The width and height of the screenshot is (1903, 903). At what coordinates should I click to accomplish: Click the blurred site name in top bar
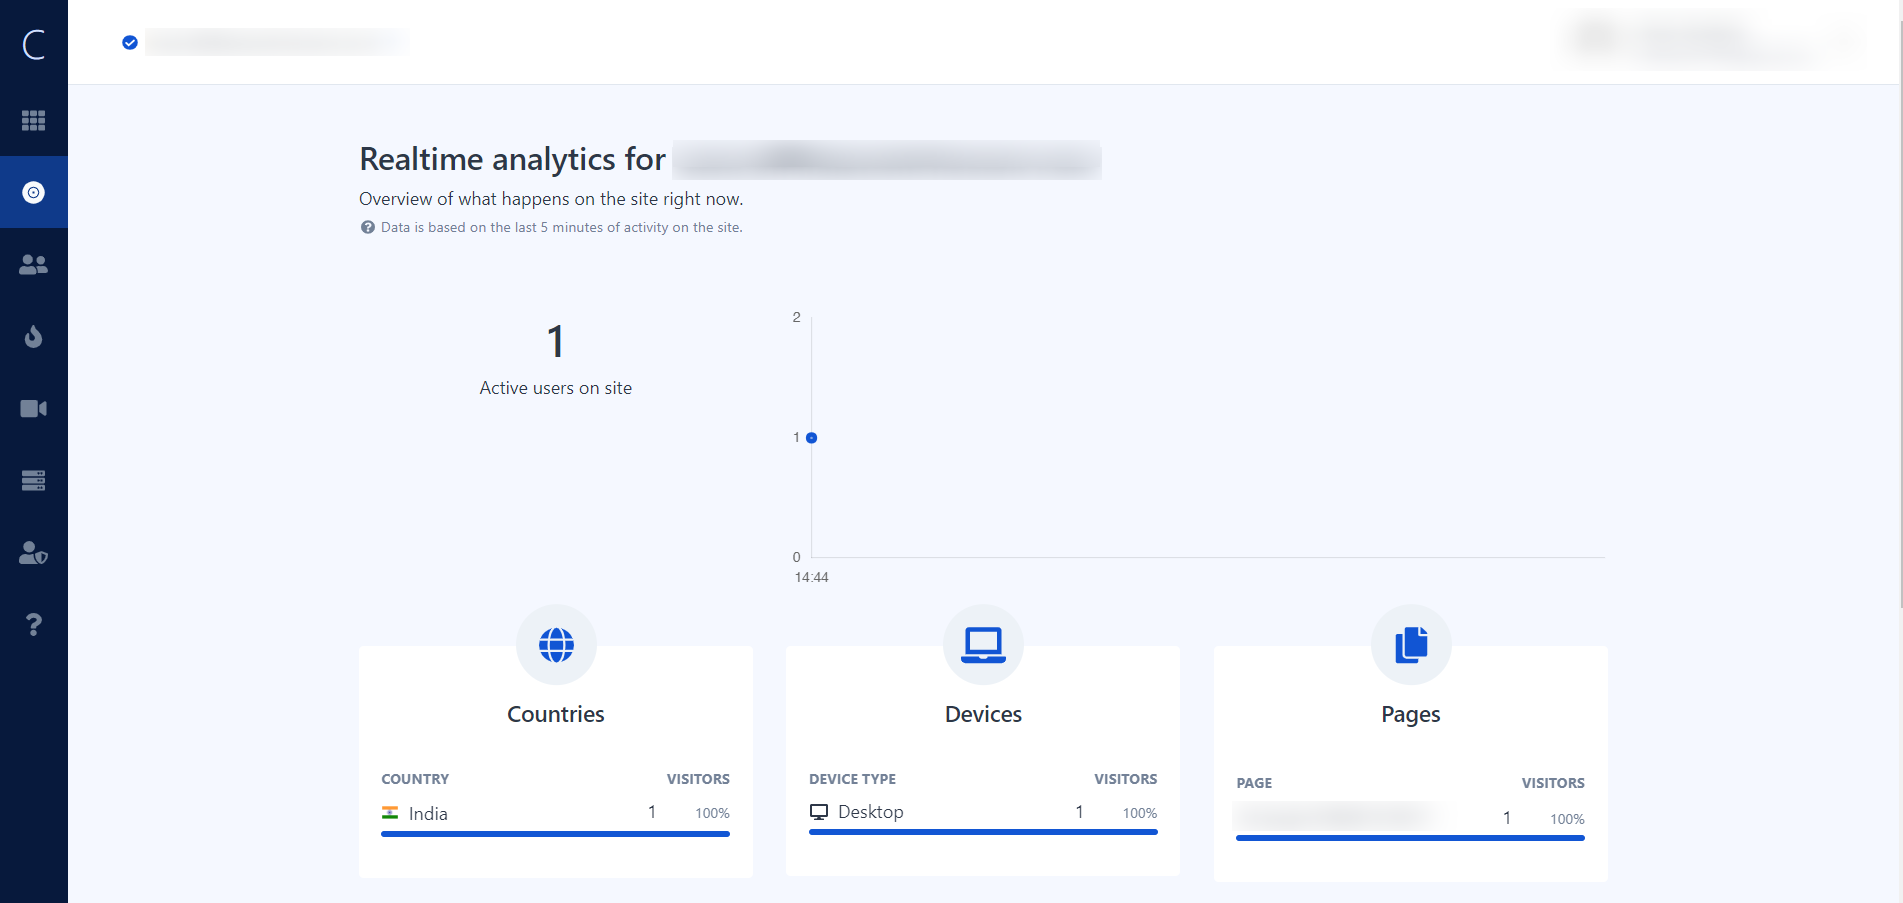pyautogui.click(x=276, y=42)
